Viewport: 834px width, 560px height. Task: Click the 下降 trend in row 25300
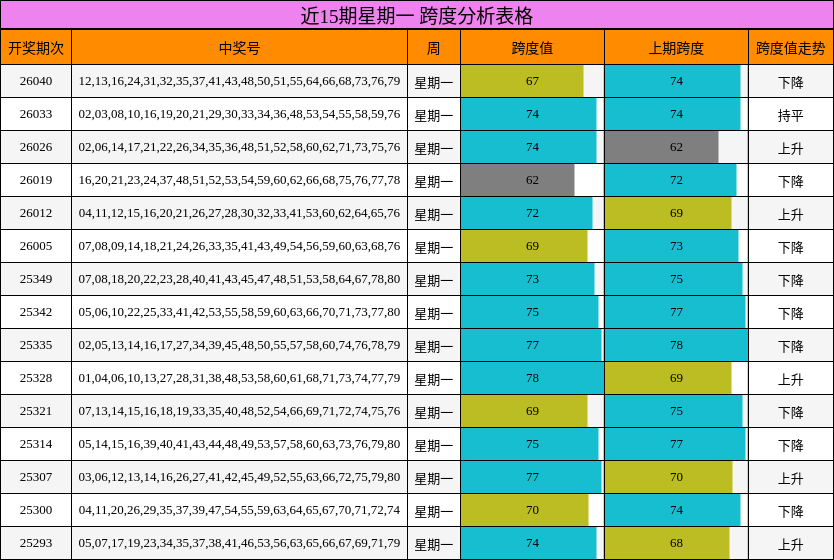[791, 511]
